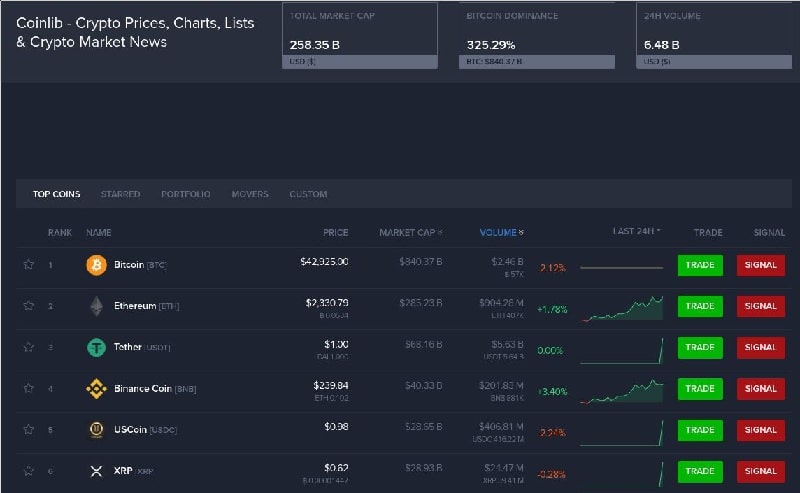Screen dimensions: 800x493
Task: Switch to the Top Coins tab
Action: coord(57,194)
